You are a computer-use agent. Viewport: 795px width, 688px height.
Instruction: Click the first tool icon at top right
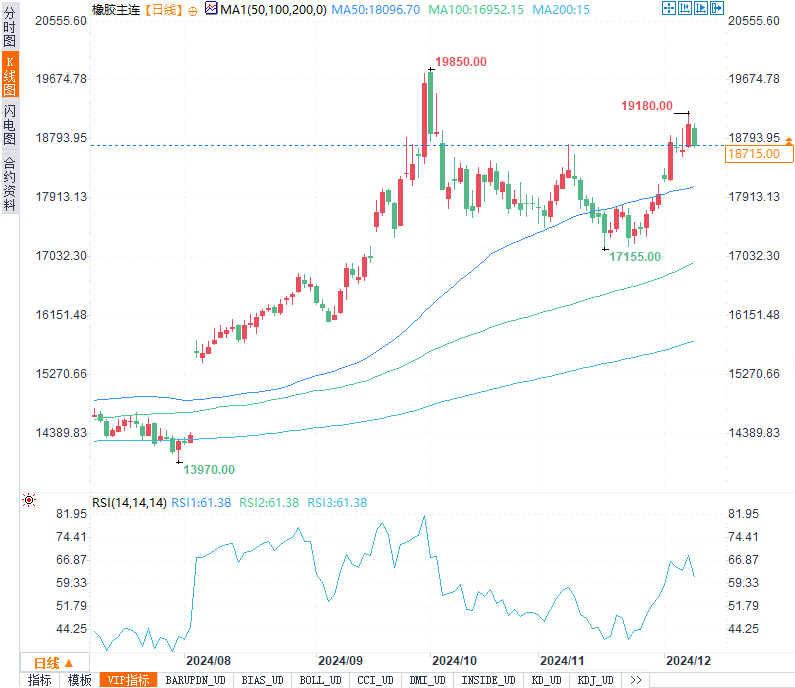click(x=668, y=9)
